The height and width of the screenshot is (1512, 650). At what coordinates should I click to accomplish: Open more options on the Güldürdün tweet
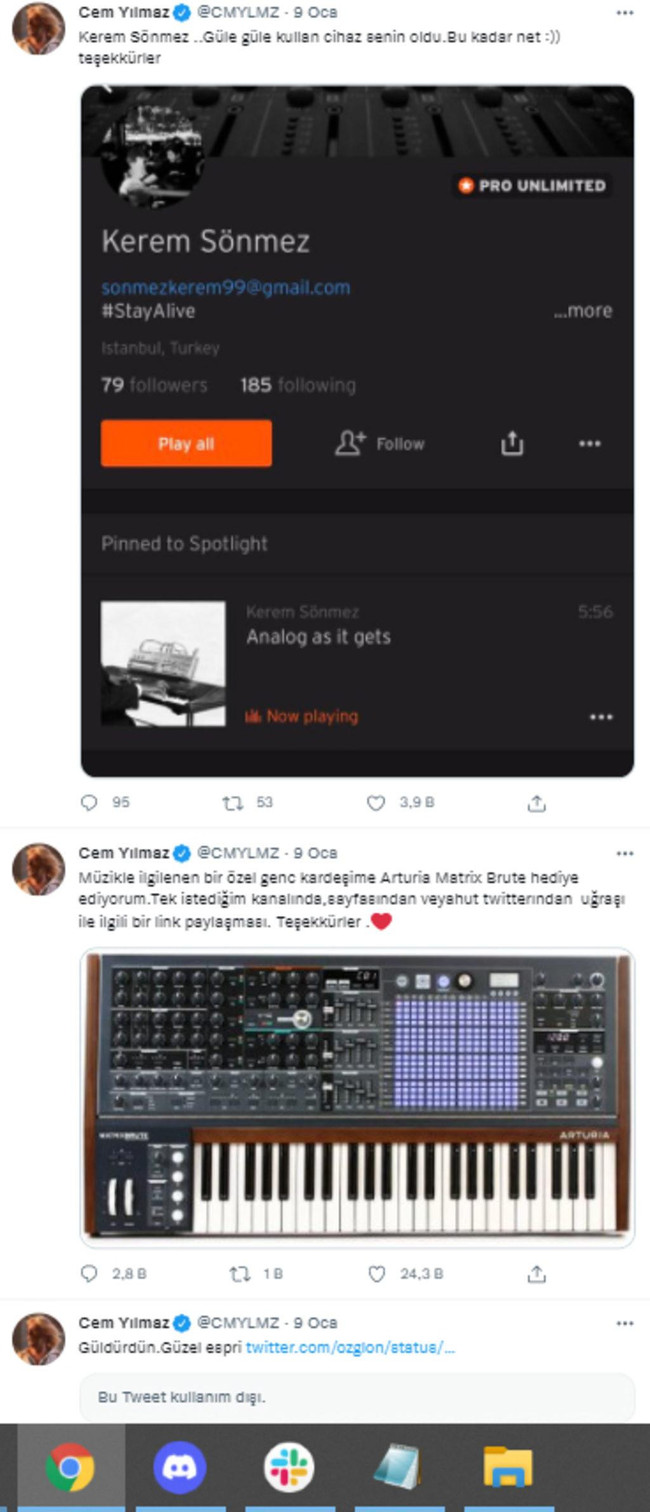click(x=625, y=1323)
